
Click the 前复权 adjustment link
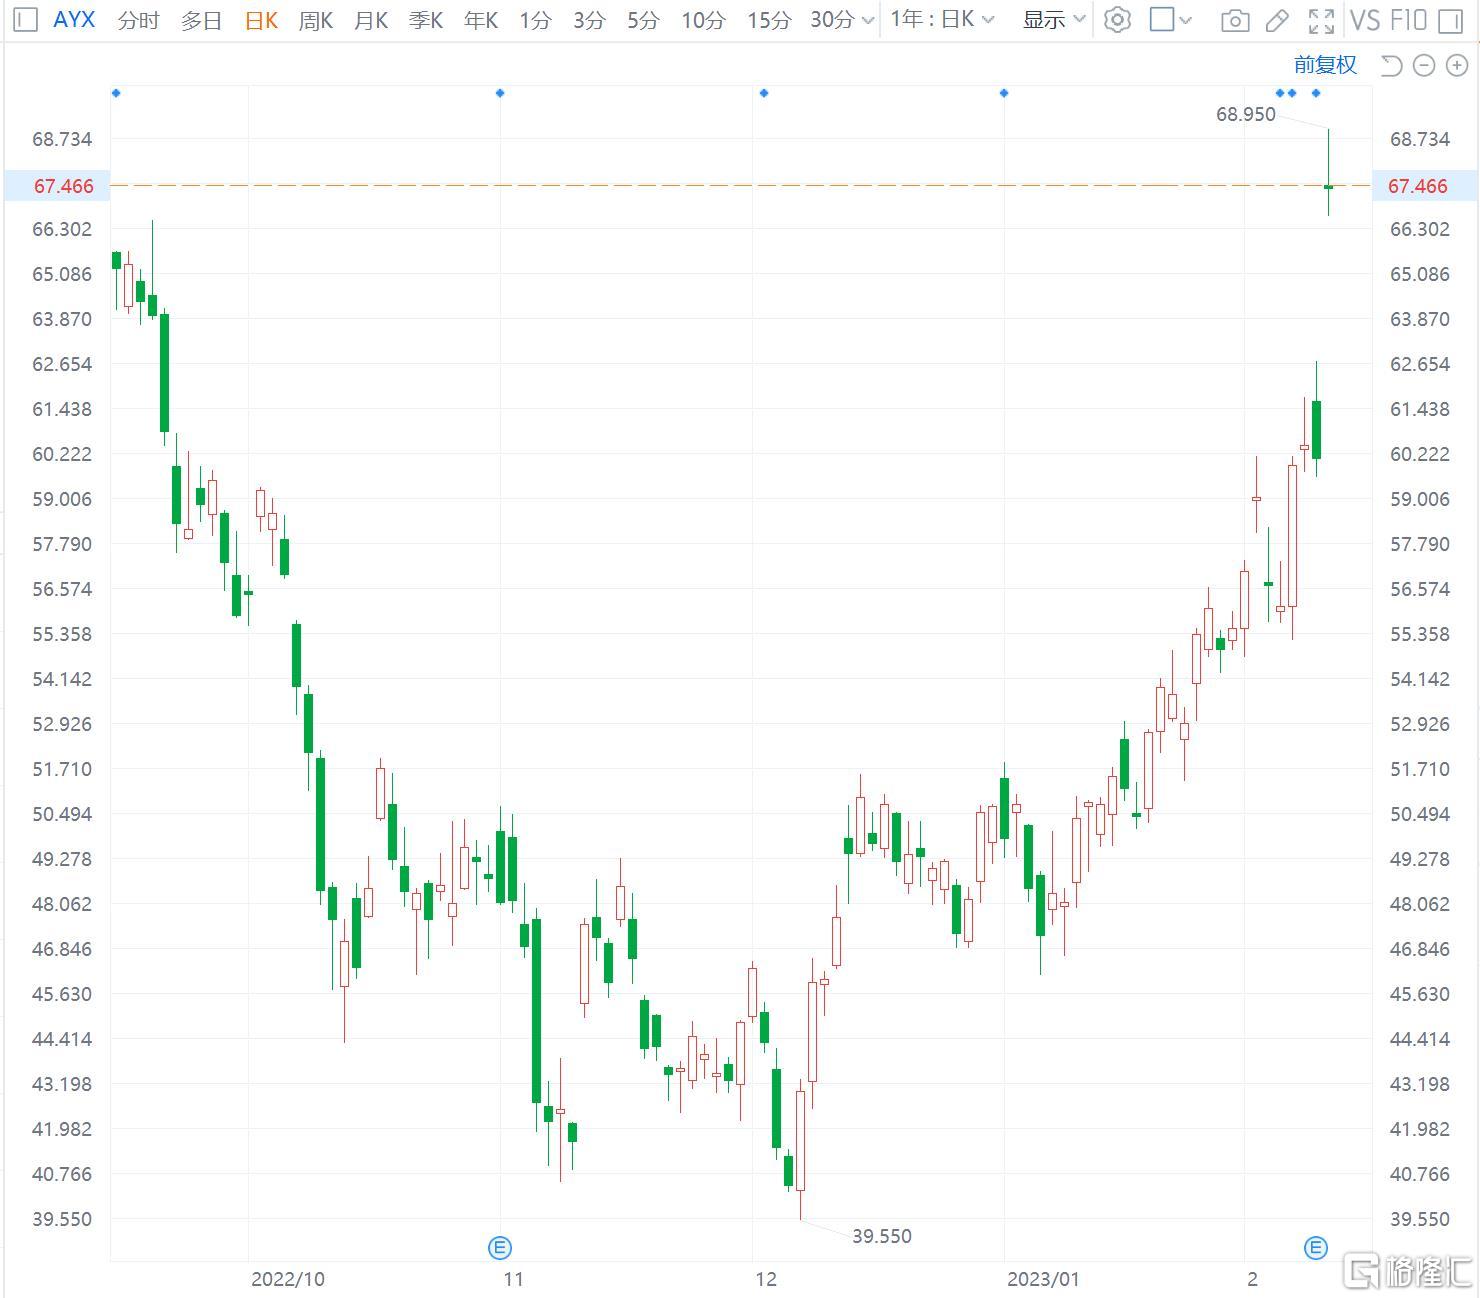(x=1325, y=65)
